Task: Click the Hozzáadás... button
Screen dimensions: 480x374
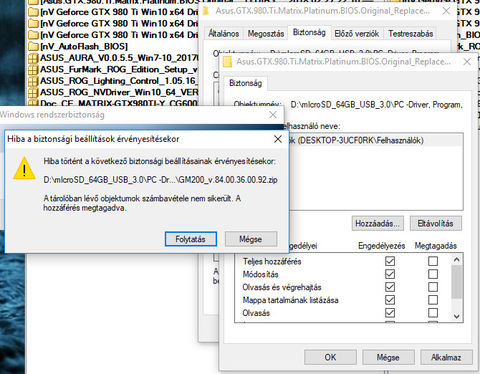Action: click(378, 223)
